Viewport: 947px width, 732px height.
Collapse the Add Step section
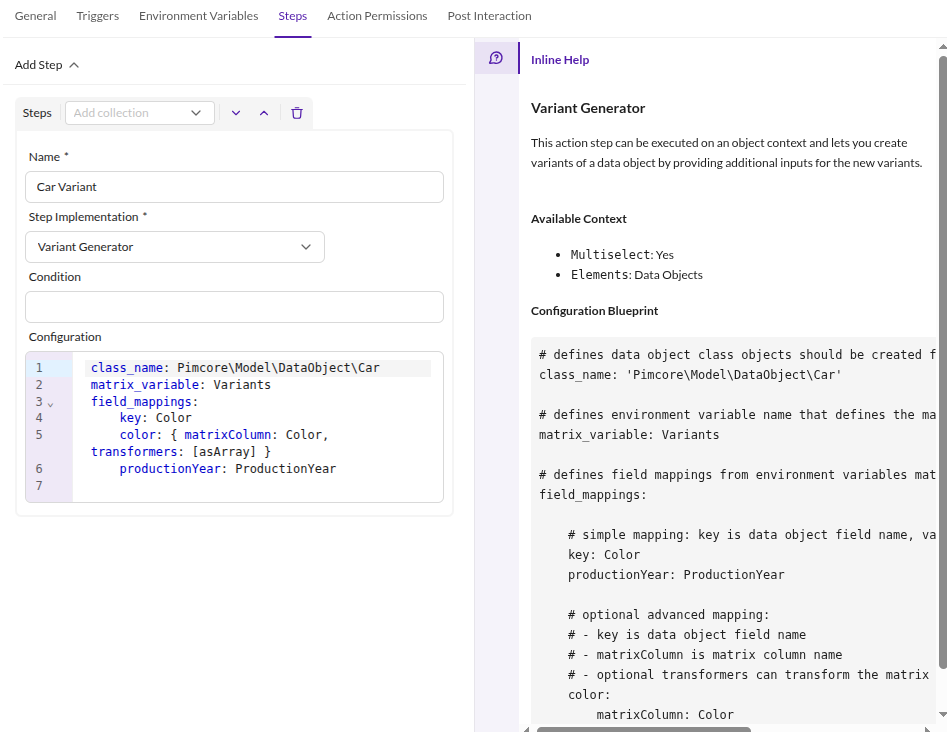47,65
